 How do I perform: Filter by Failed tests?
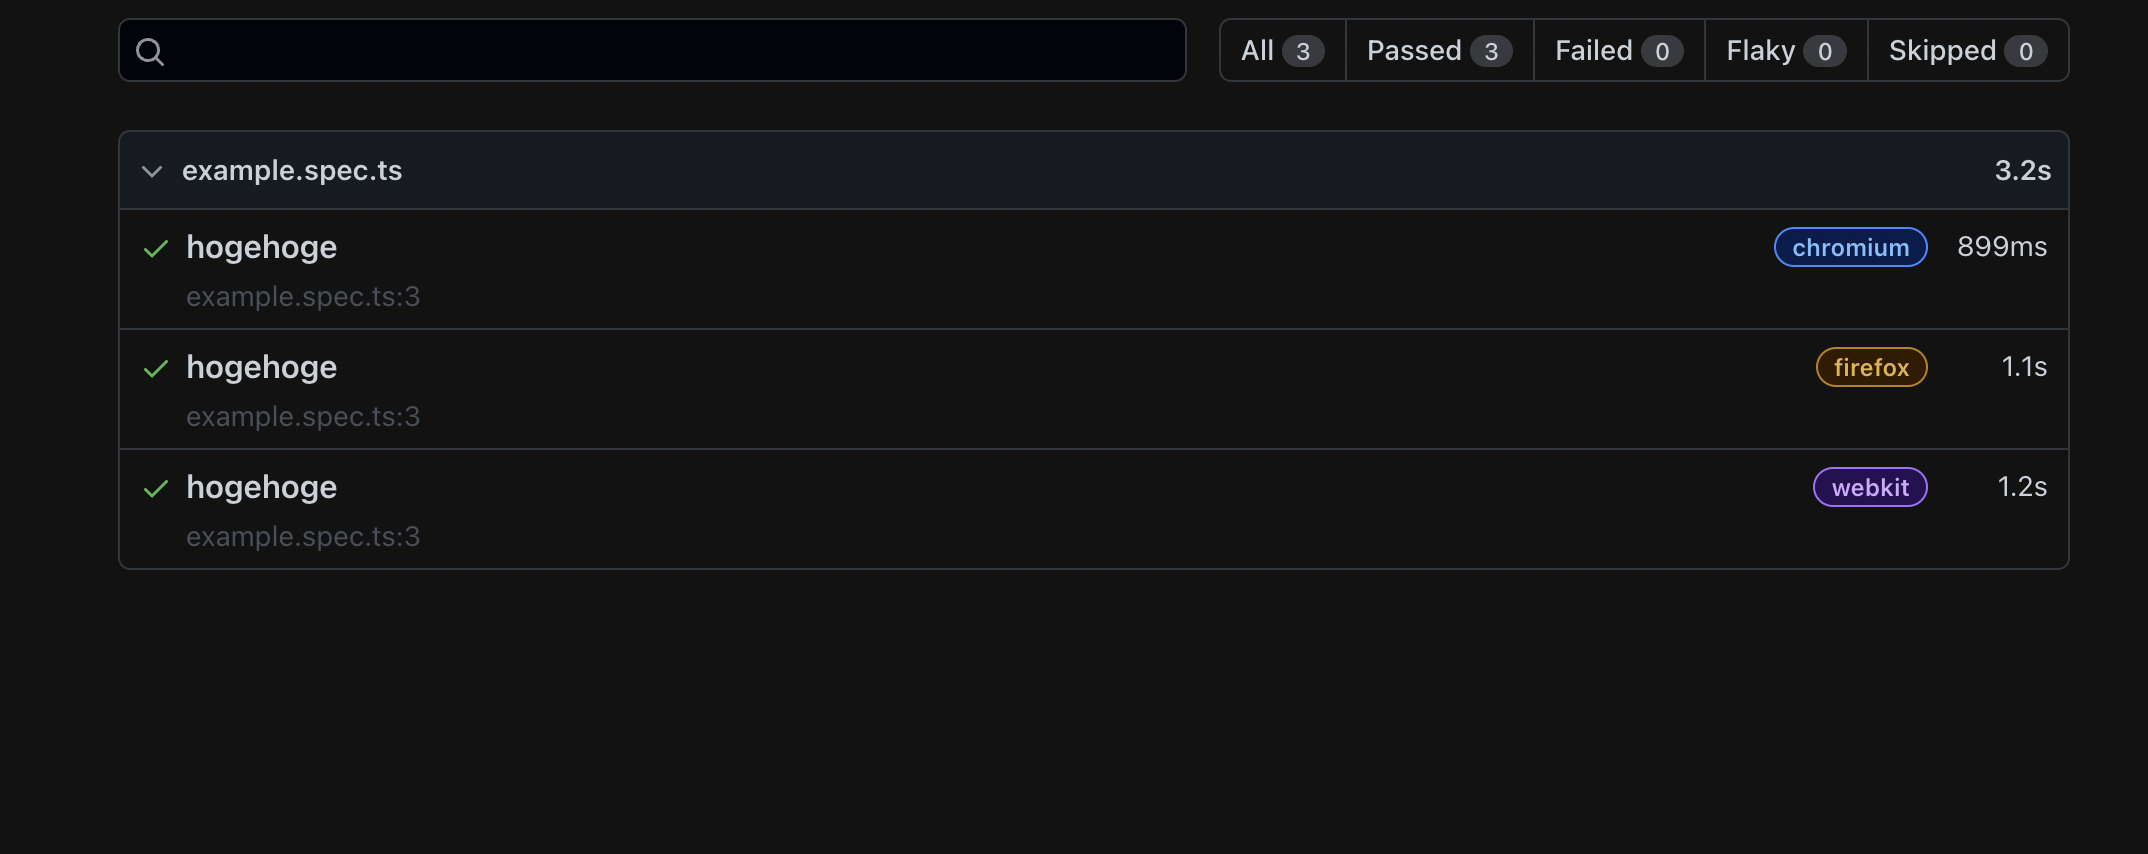(1618, 51)
